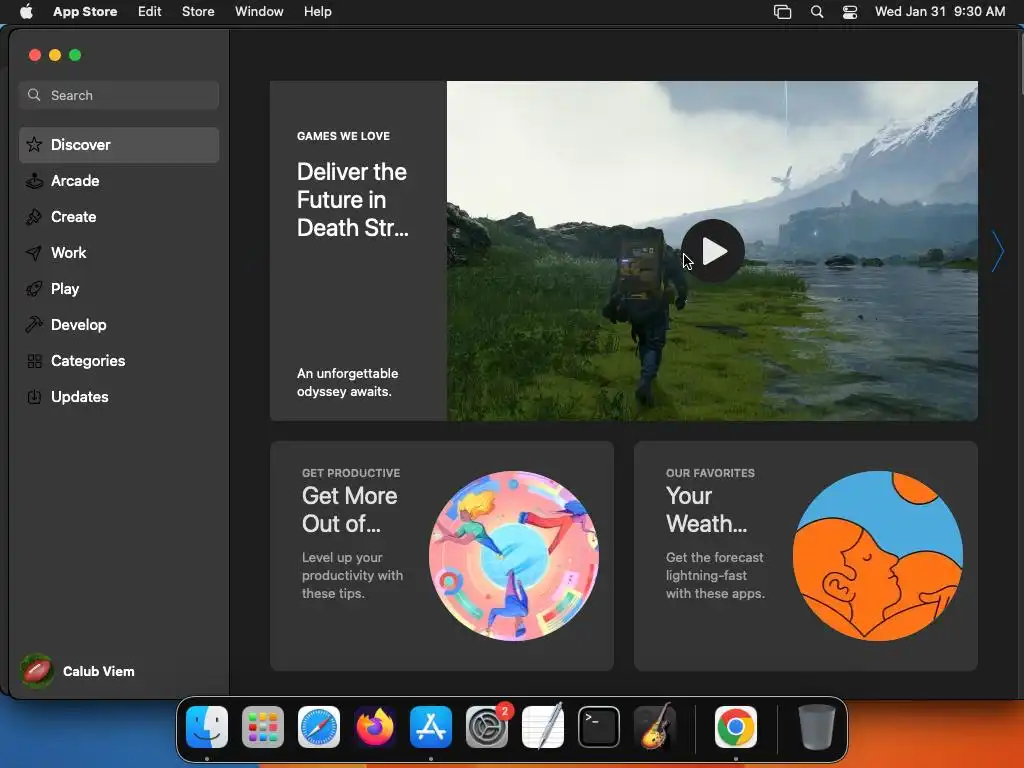Open the App Store menu

click(x=85, y=12)
